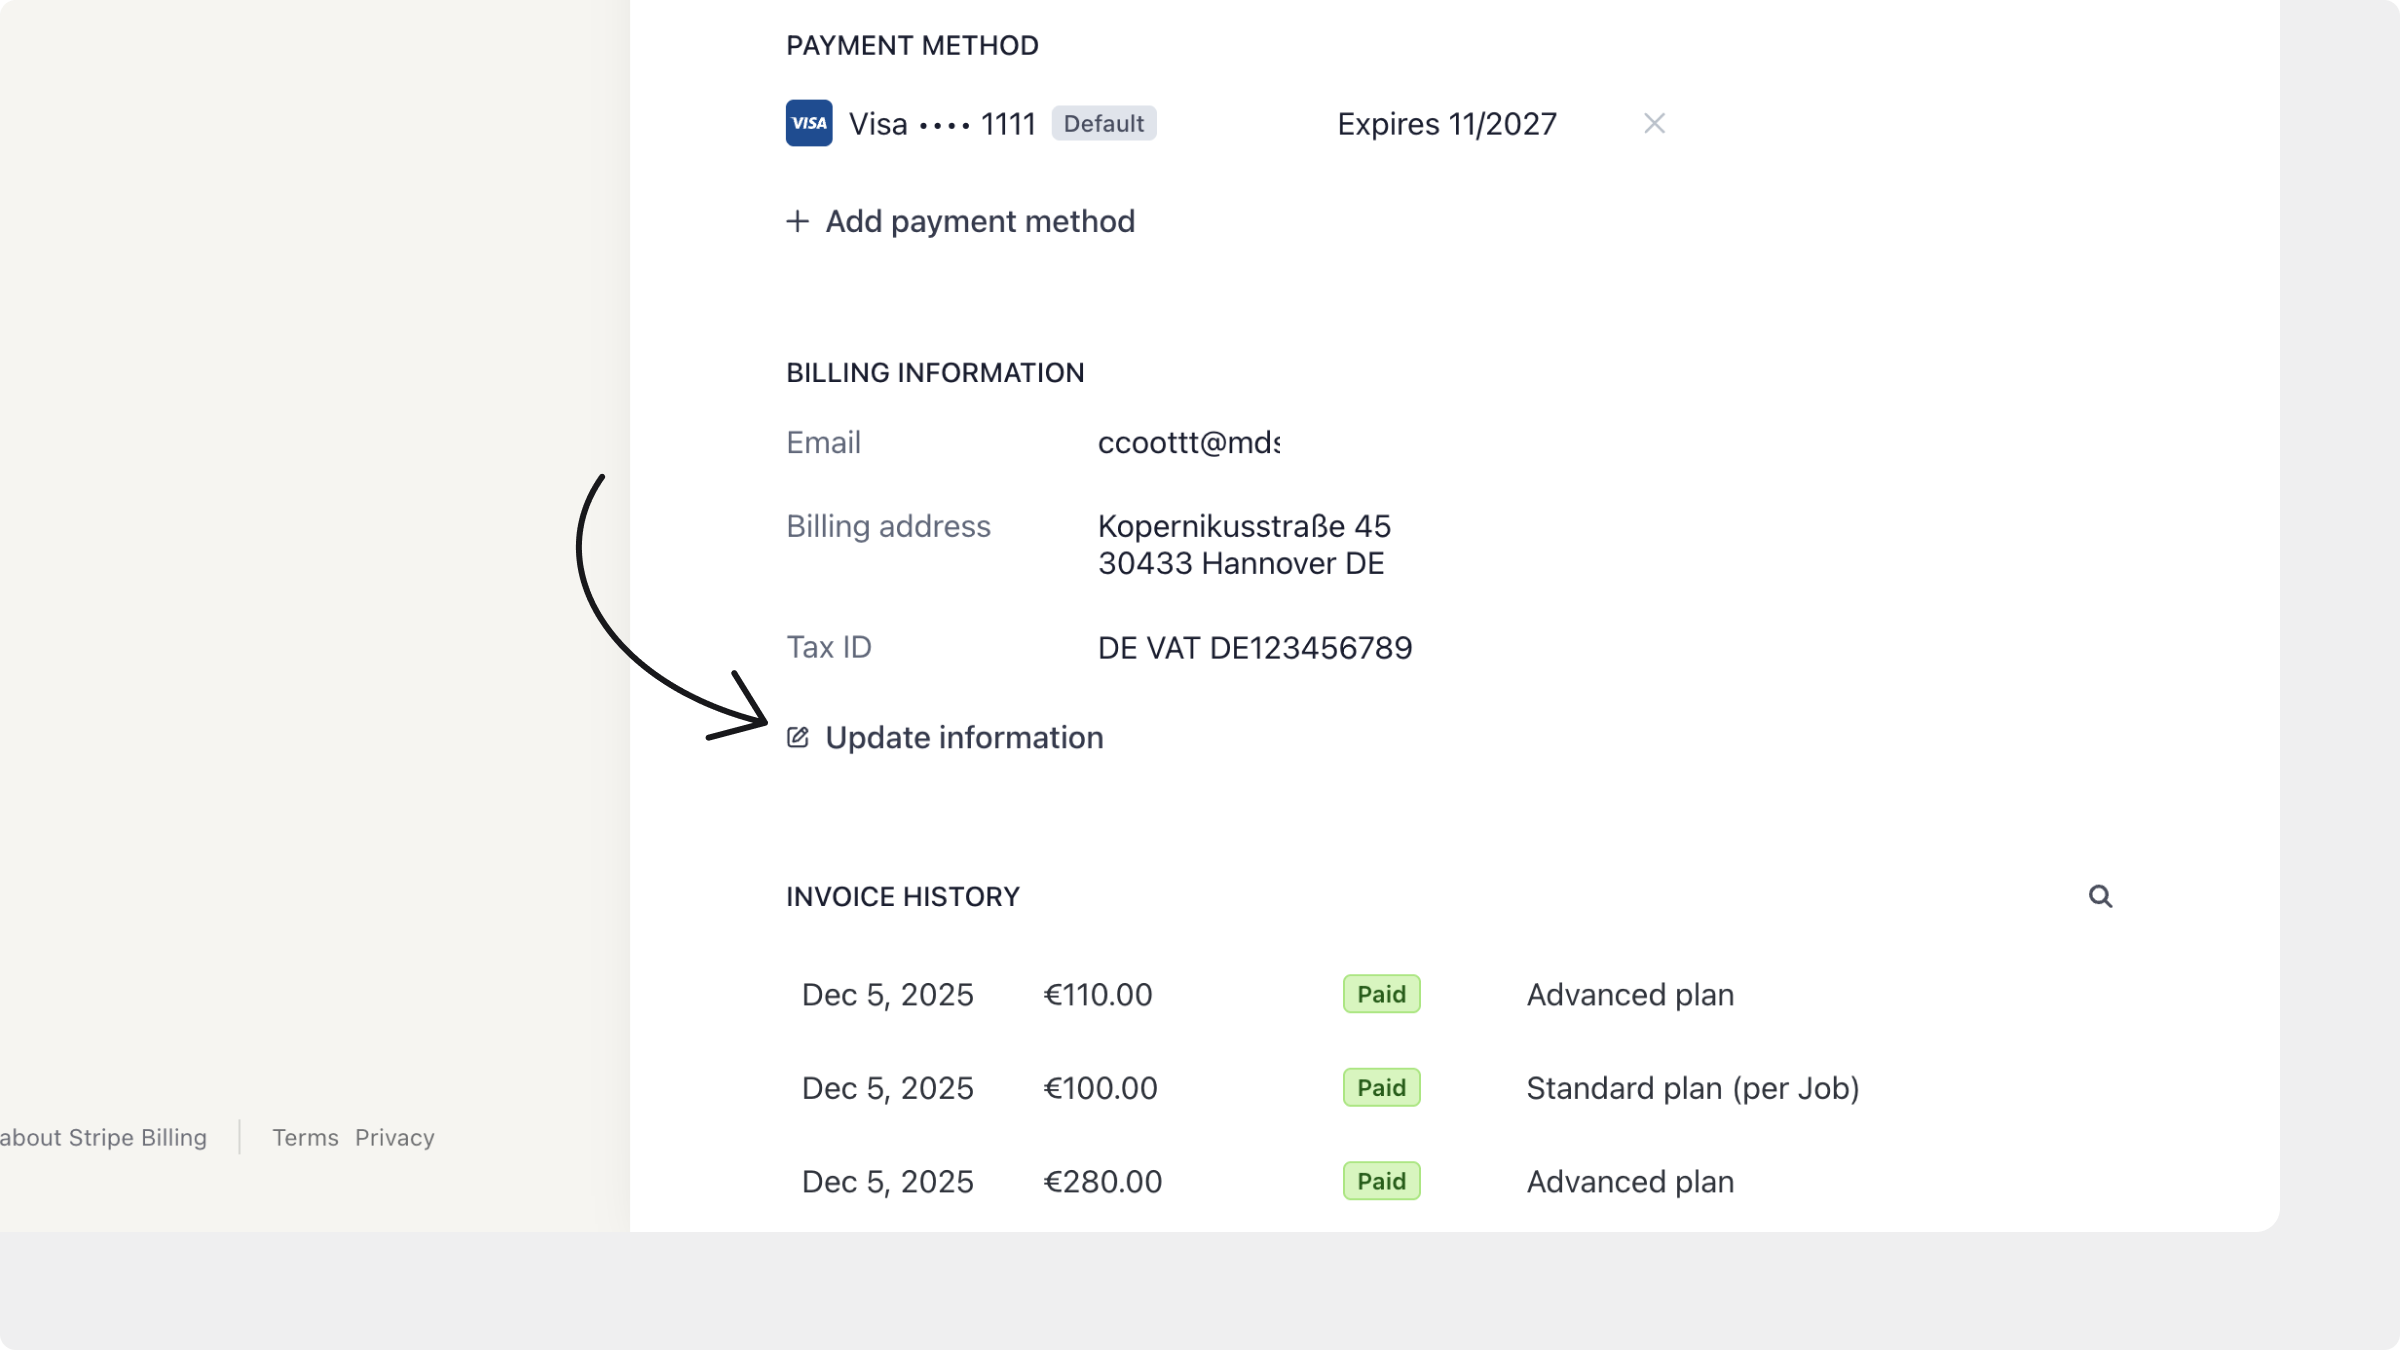Open the Terms link in footer
Viewport: 2400px width, 1350px height.
305,1138
